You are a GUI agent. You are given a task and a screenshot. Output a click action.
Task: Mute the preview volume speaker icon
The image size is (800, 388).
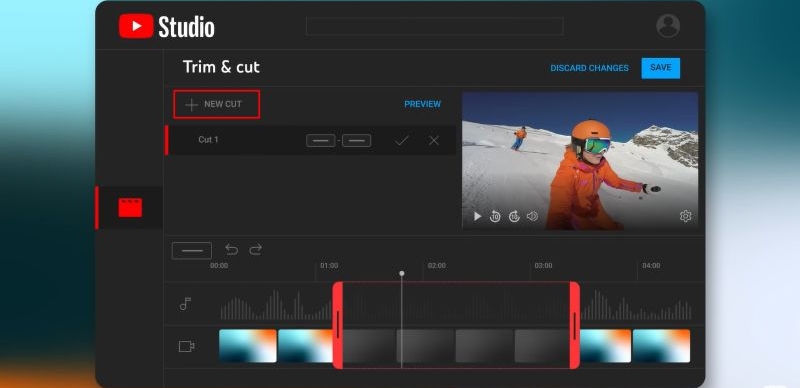pos(532,216)
